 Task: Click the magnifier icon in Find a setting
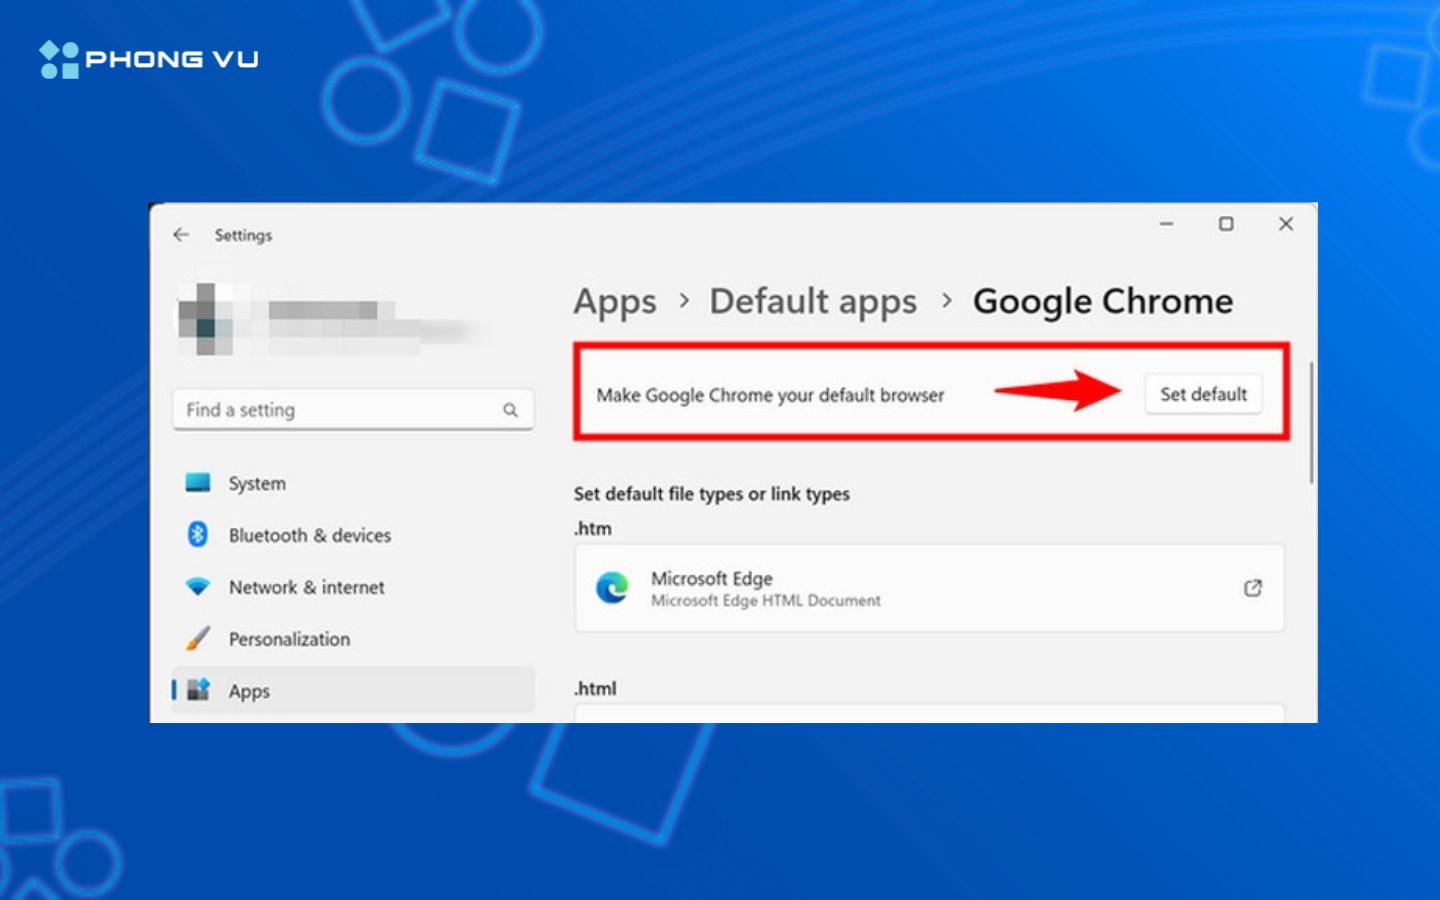(511, 409)
